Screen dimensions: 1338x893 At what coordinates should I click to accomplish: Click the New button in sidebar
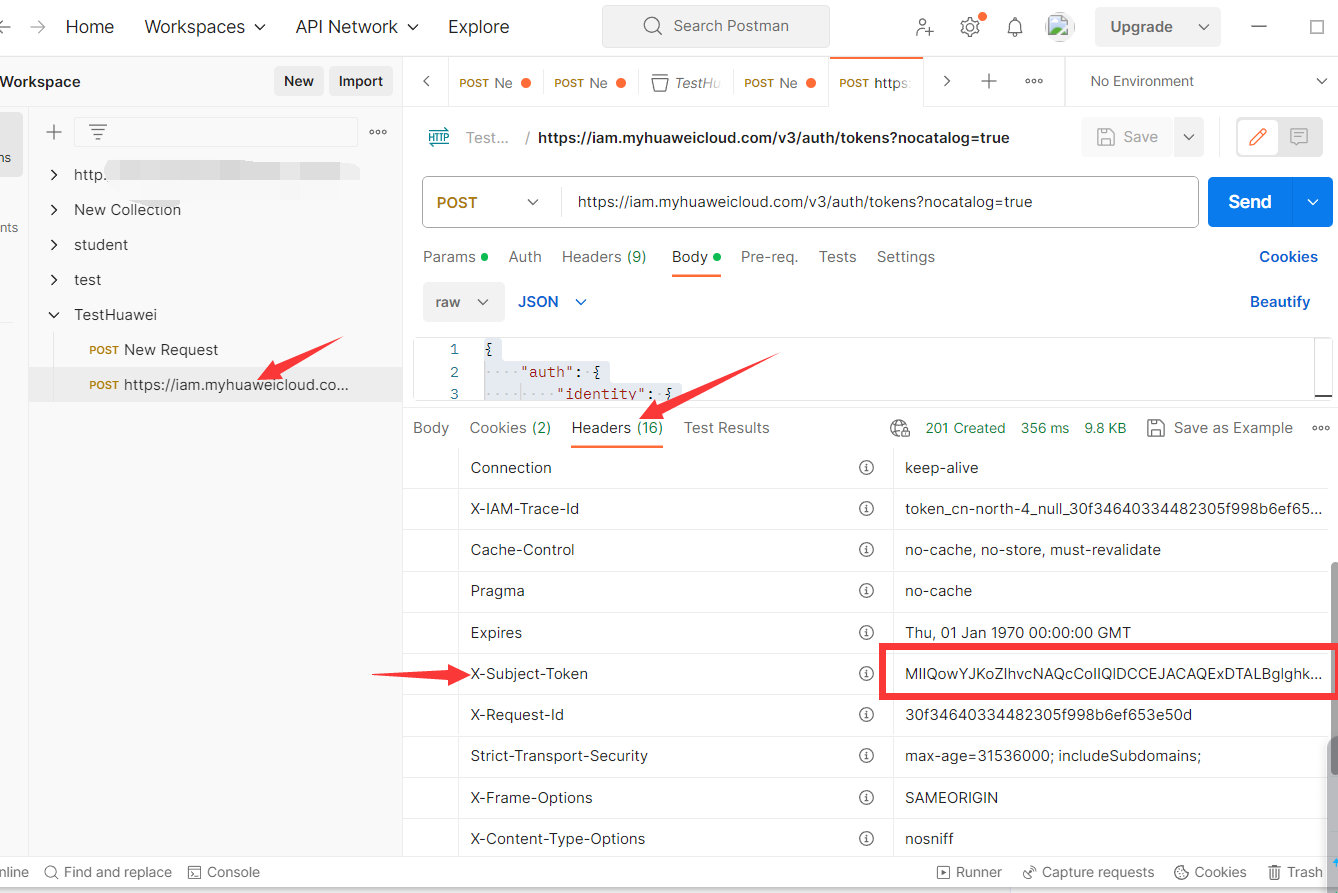point(298,82)
